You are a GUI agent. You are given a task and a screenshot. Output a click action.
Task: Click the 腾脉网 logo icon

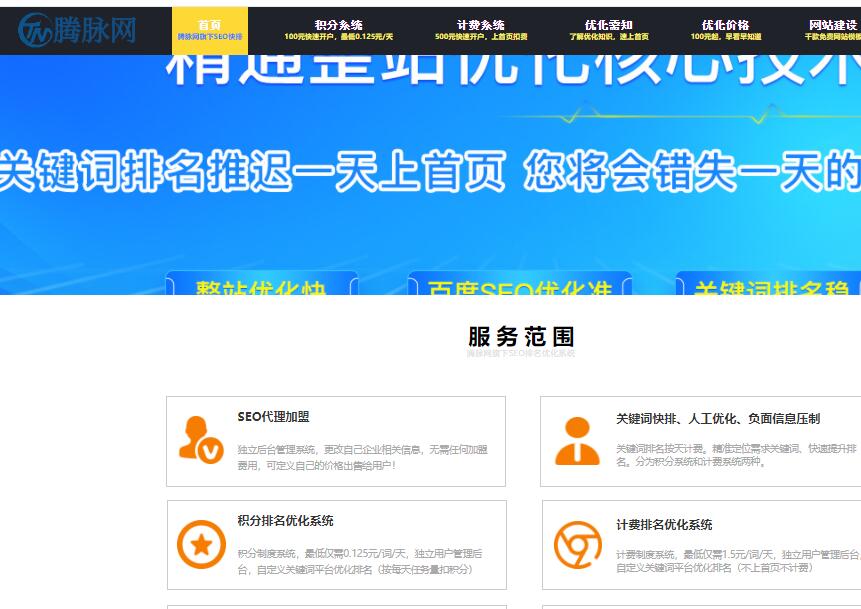(x=35, y=31)
